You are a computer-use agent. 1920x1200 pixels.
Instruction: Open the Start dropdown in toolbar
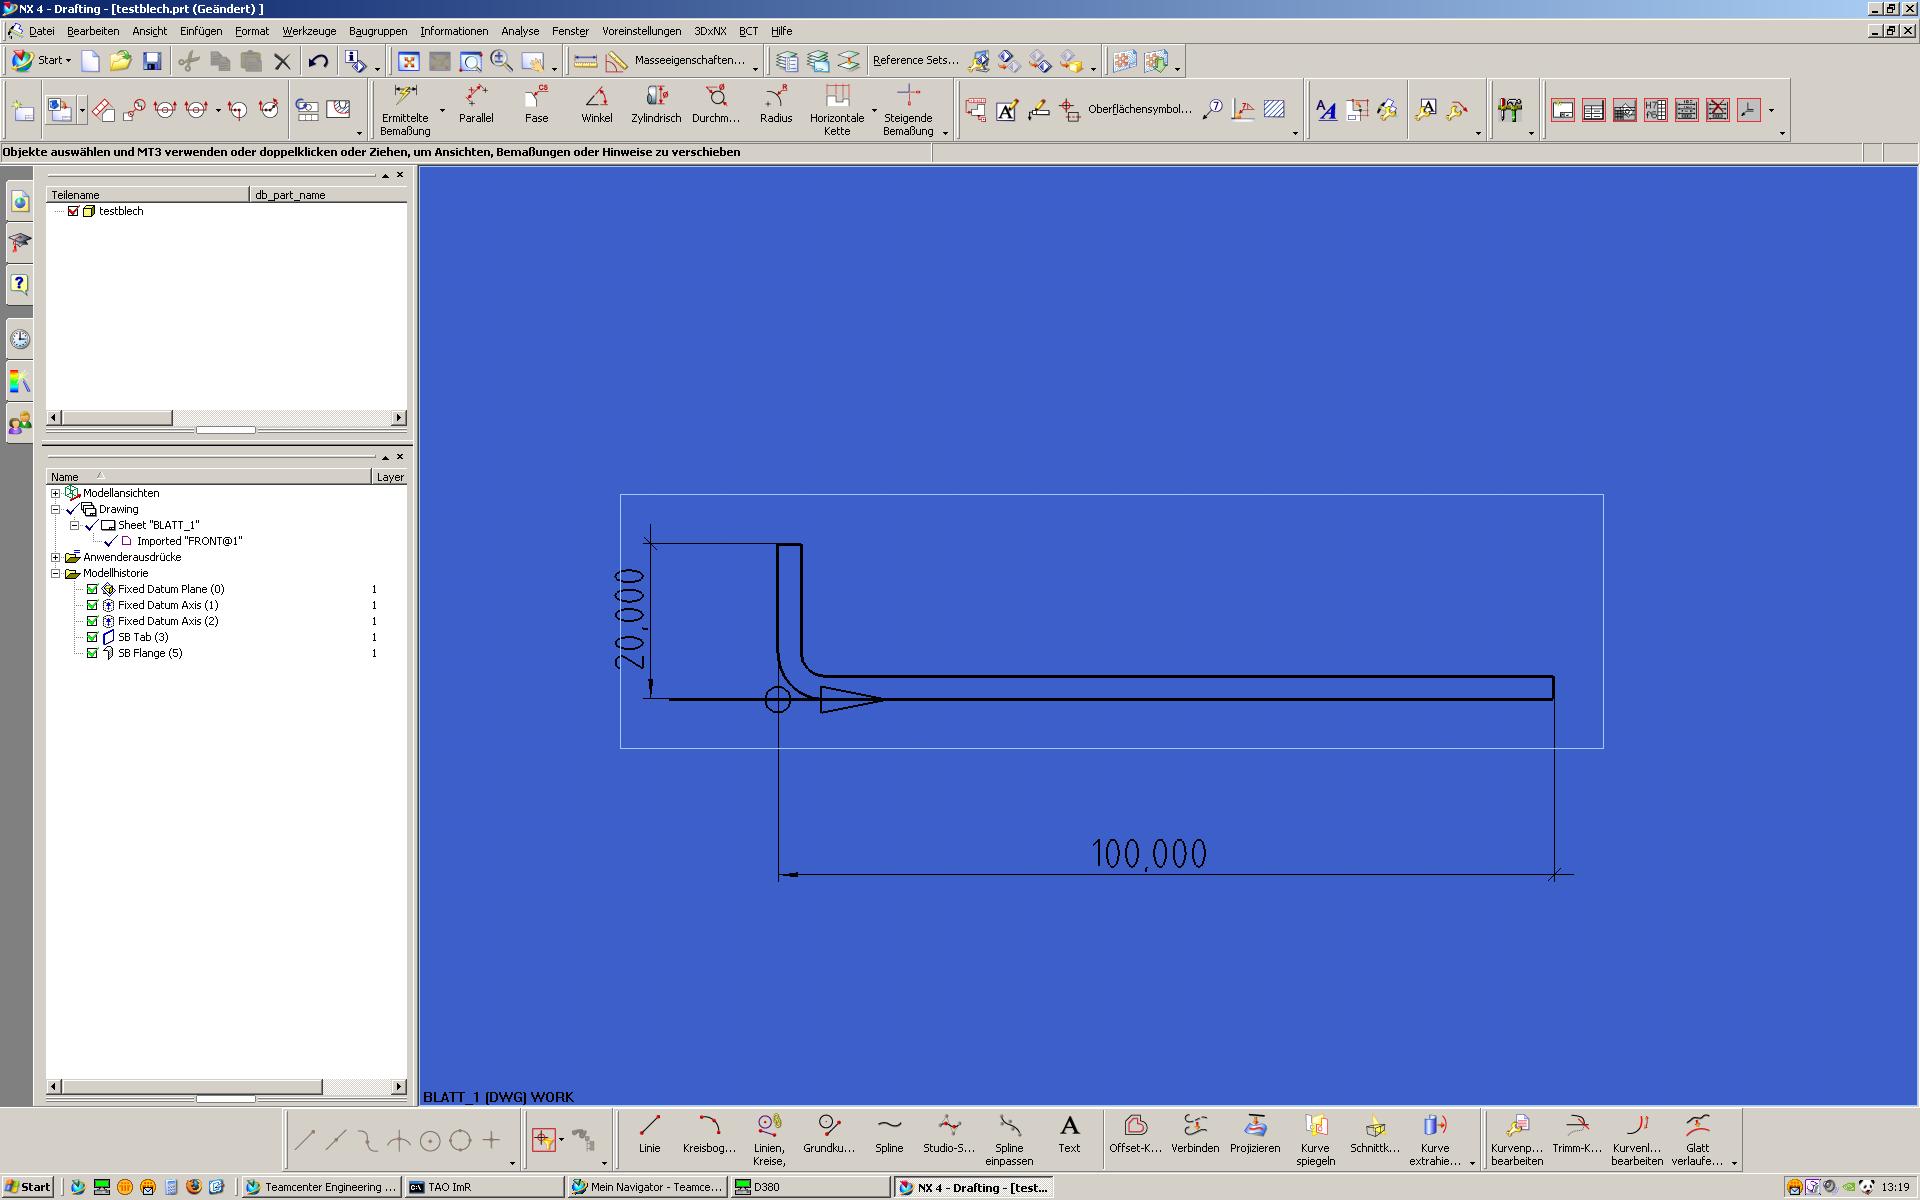pos(41,61)
